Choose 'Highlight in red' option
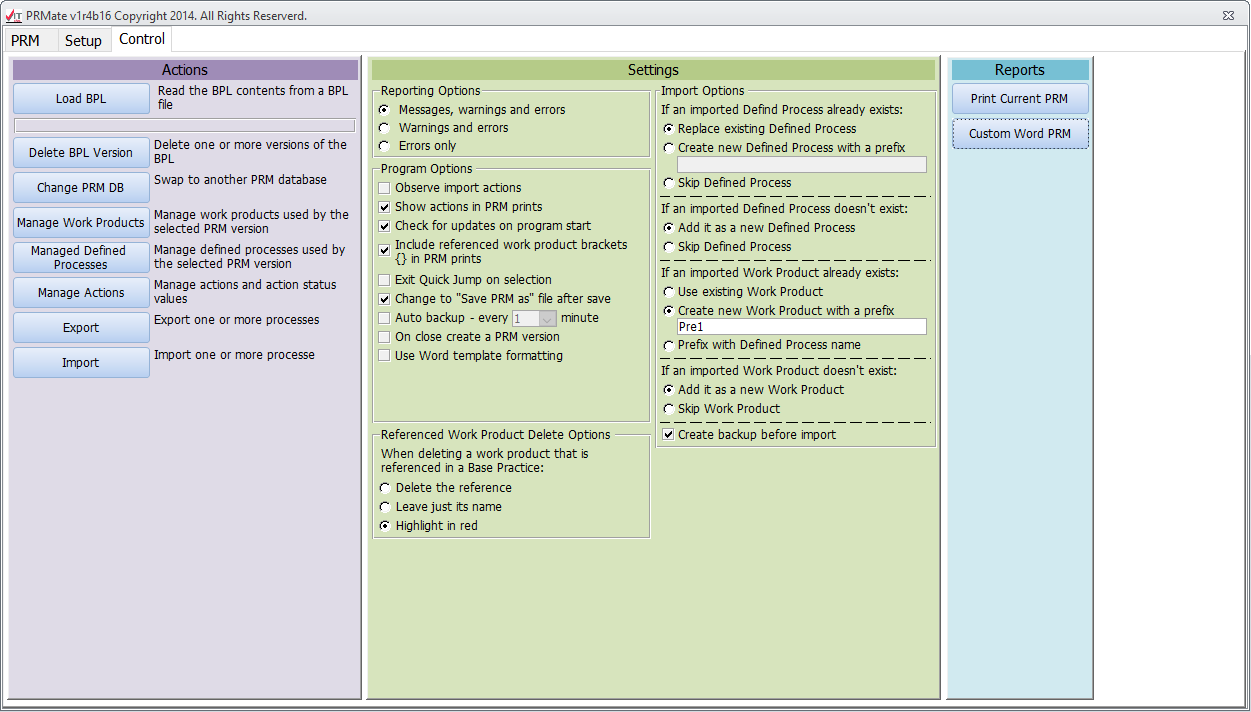The height and width of the screenshot is (712, 1251). [x=386, y=526]
